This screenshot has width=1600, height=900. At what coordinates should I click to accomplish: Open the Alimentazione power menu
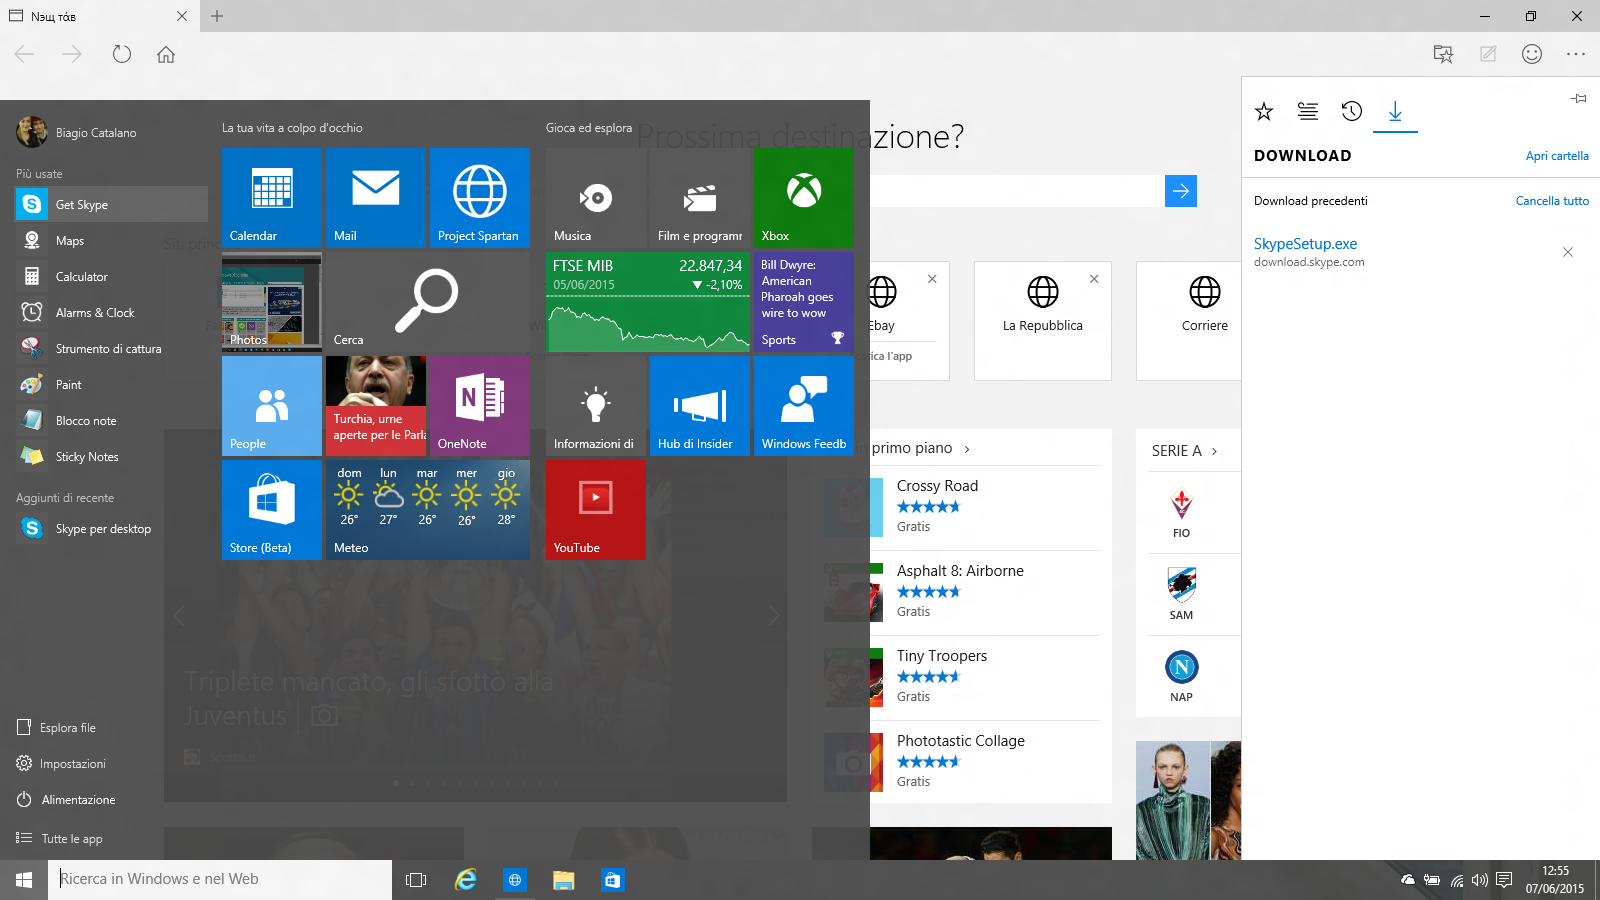[x=66, y=800]
